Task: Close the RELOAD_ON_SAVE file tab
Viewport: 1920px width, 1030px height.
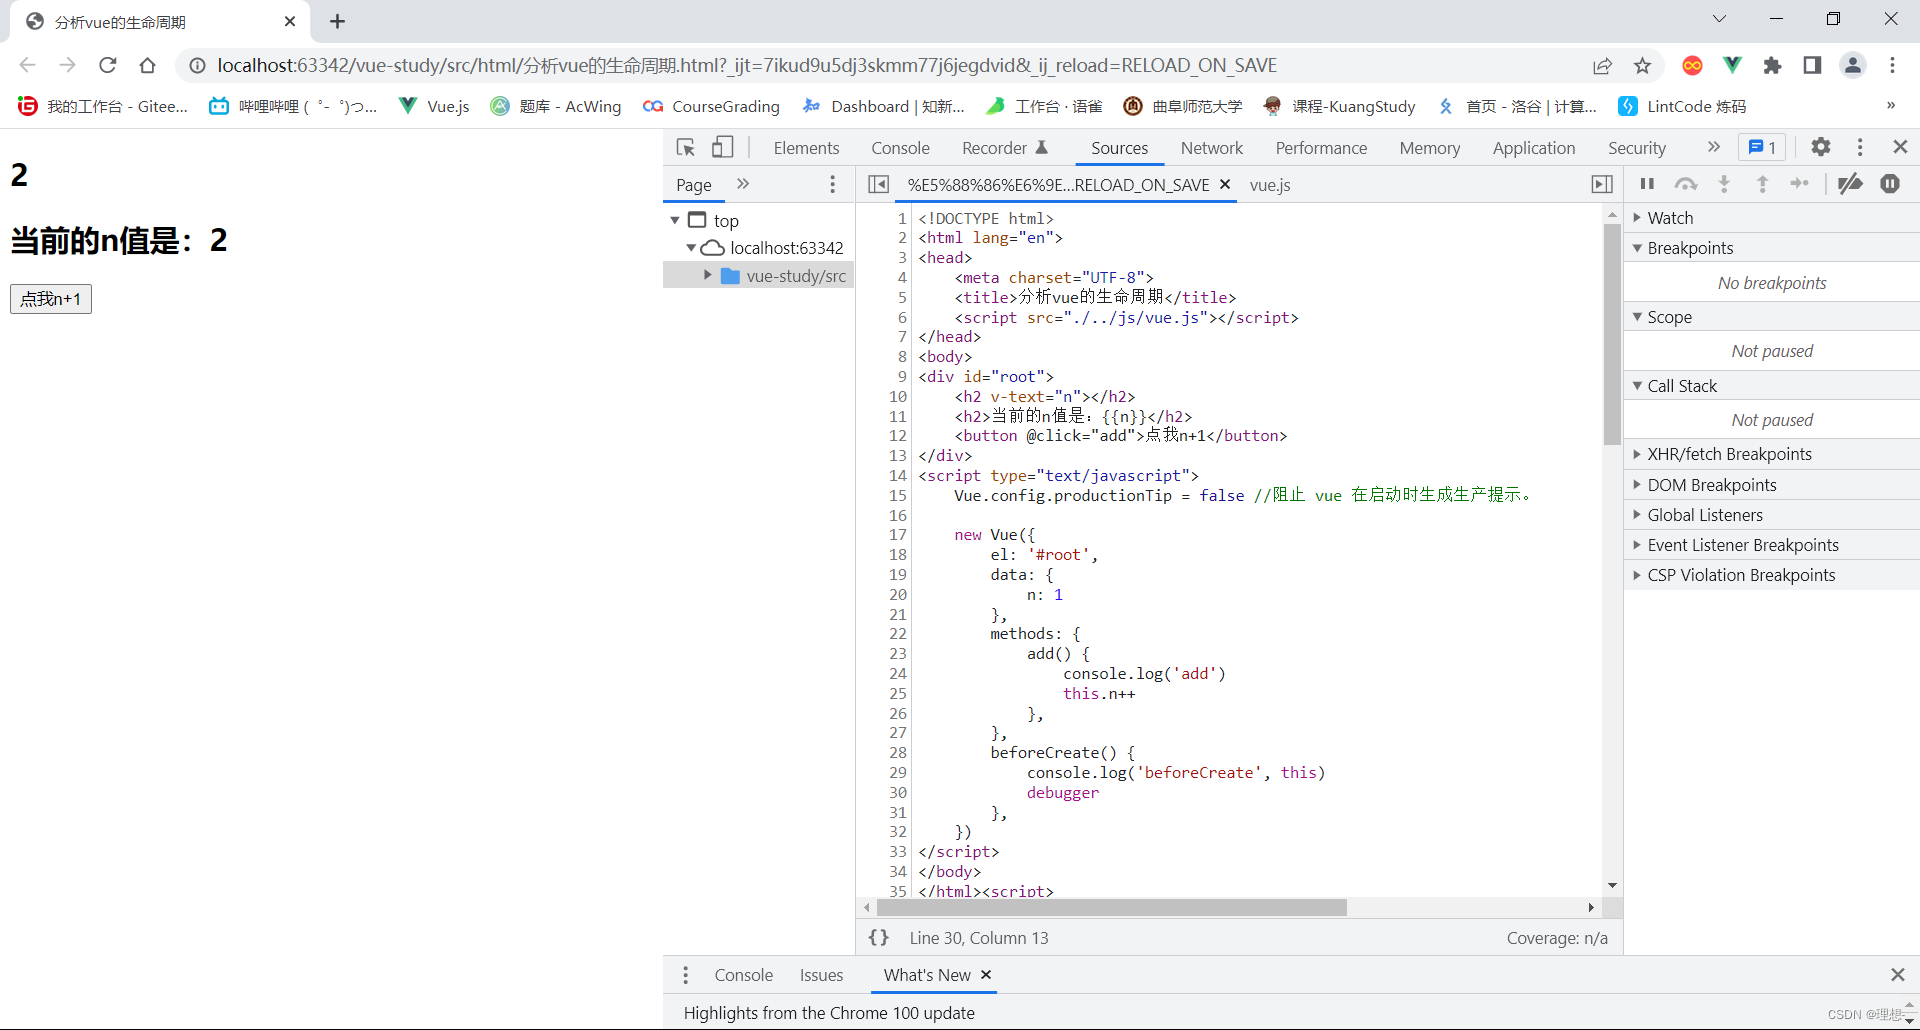Action: point(1224,184)
